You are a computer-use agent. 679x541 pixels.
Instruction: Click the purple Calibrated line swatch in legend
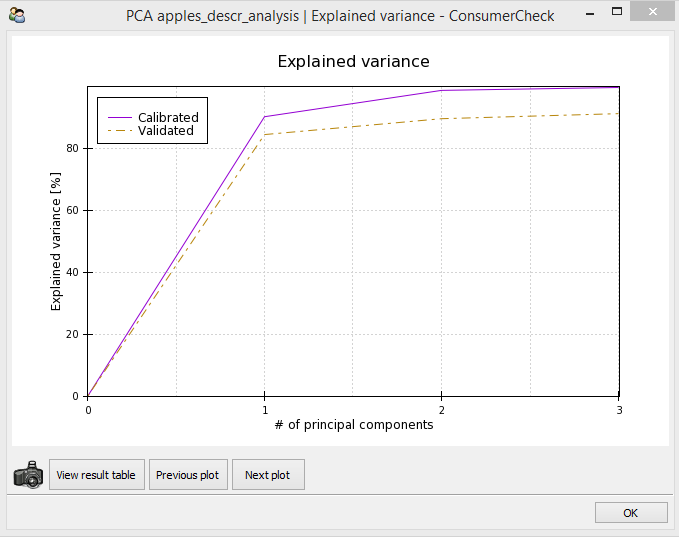[120, 117]
